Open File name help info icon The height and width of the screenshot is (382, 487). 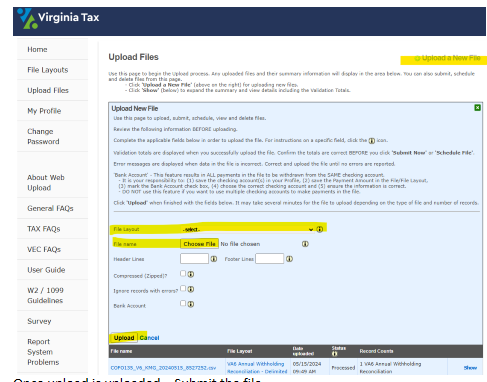pos(305,244)
